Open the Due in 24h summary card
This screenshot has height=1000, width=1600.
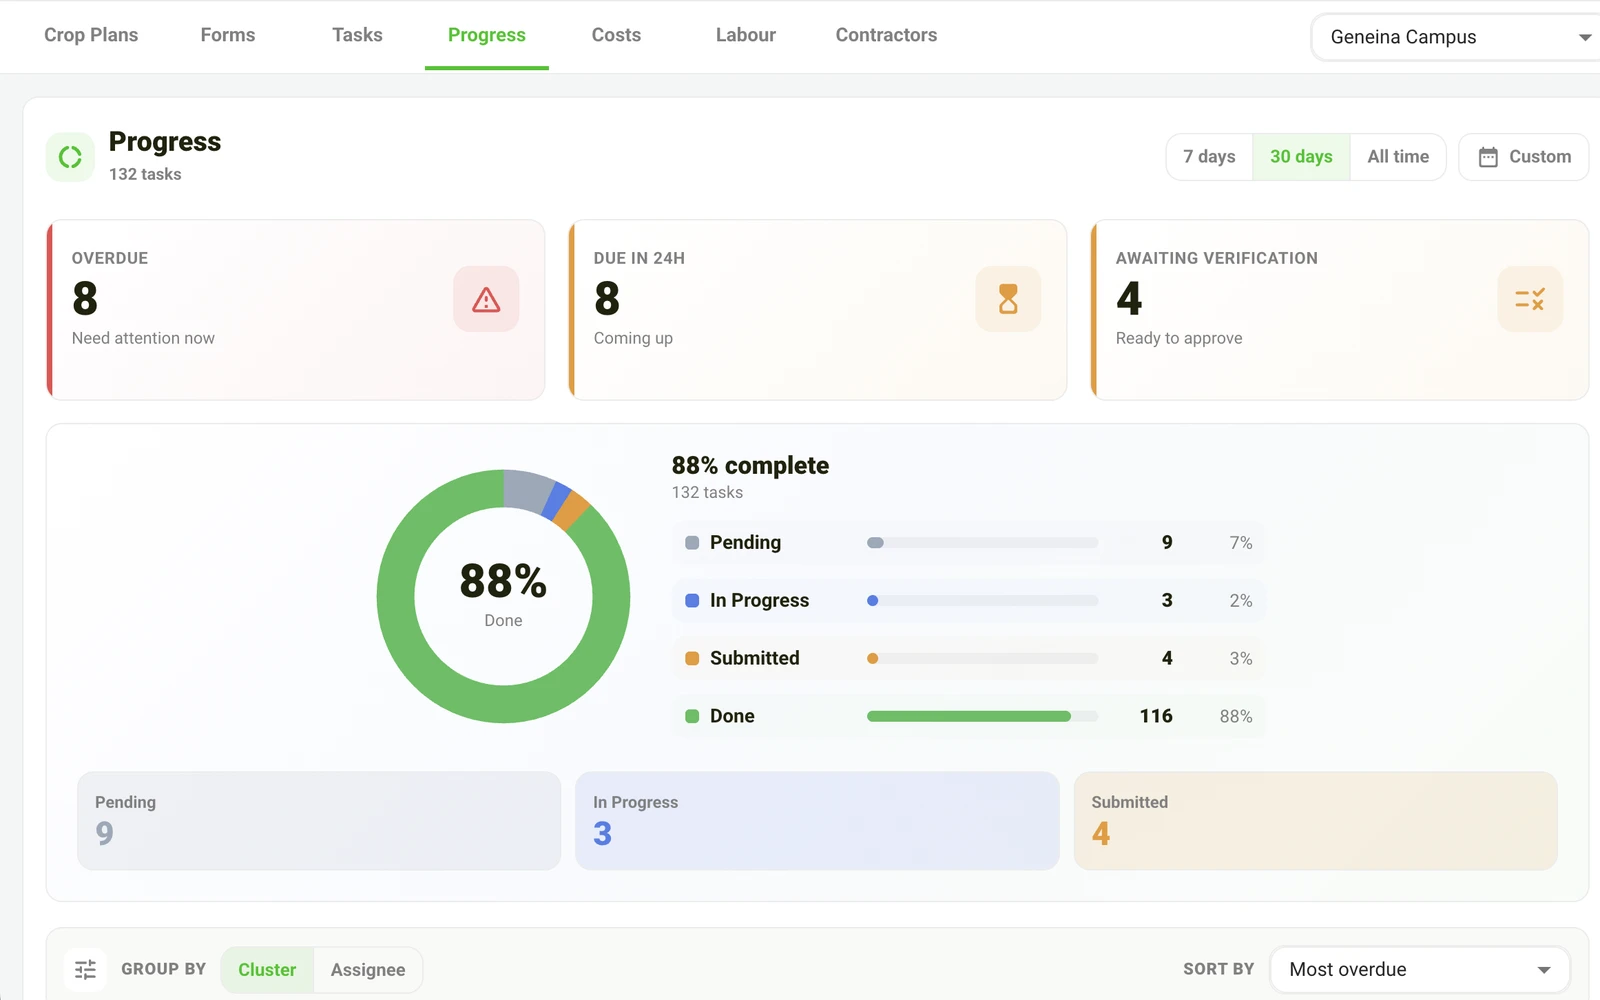click(x=818, y=310)
